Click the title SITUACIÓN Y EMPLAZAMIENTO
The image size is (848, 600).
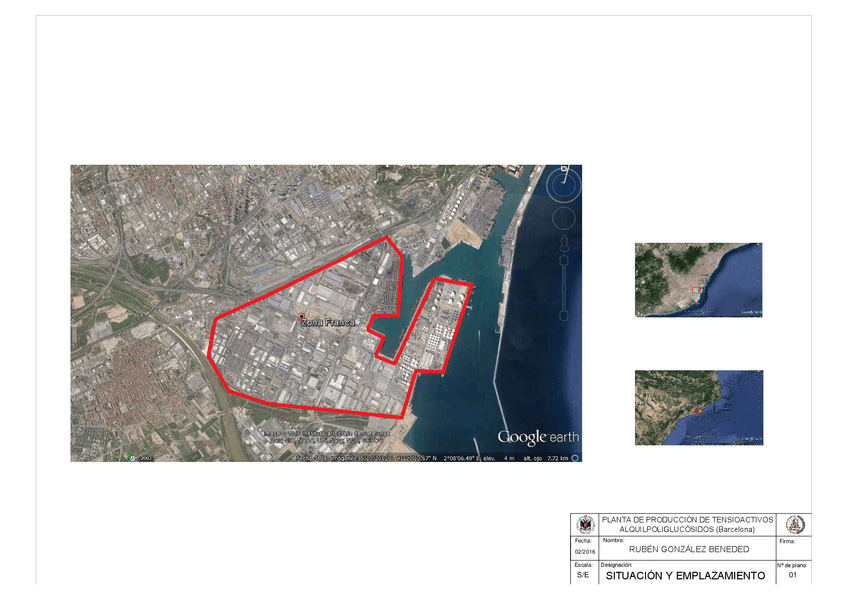coord(685,576)
